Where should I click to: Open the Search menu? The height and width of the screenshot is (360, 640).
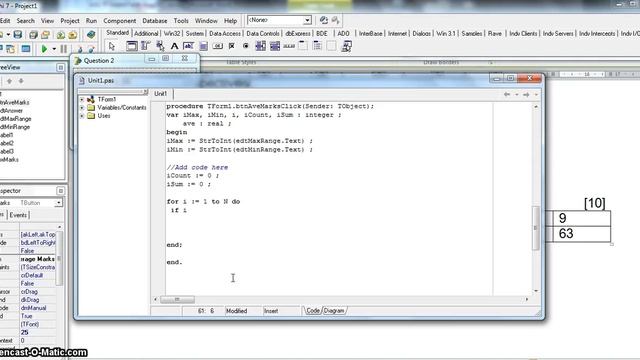pyautogui.click(x=25, y=20)
